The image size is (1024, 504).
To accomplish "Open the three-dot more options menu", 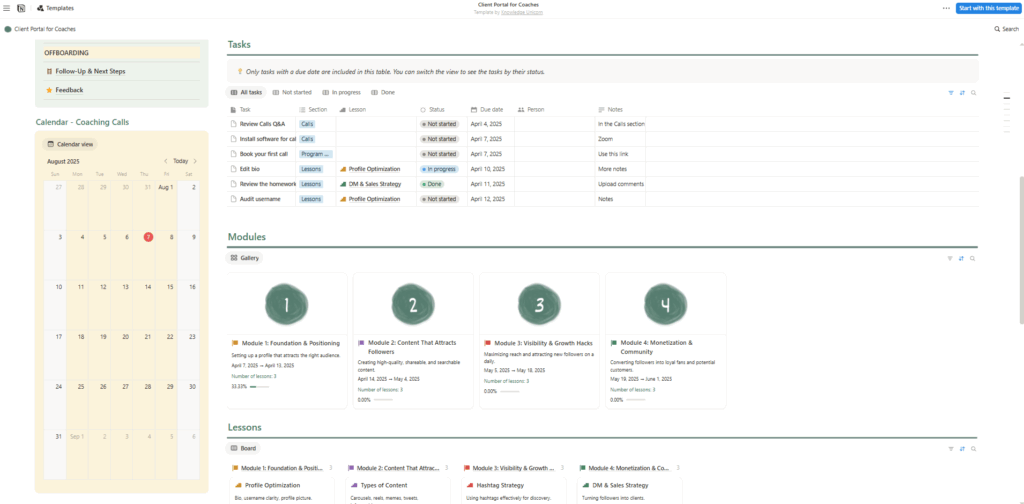I will point(946,8).
